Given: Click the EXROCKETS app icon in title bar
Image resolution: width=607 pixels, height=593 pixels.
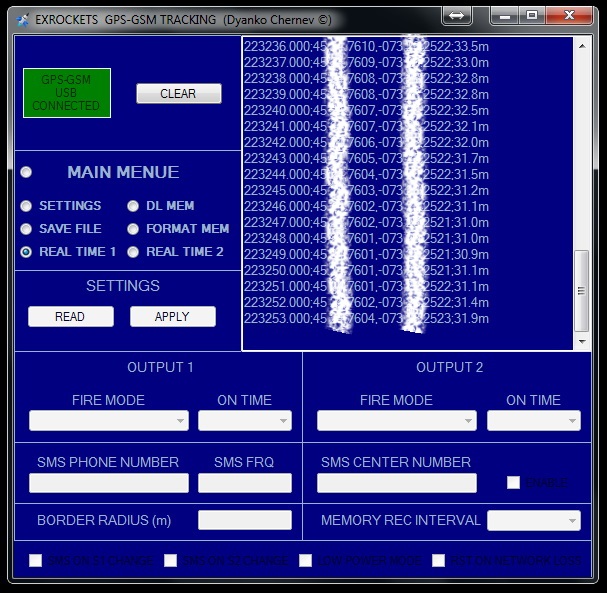Looking at the screenshot, I should click(23, 20).
